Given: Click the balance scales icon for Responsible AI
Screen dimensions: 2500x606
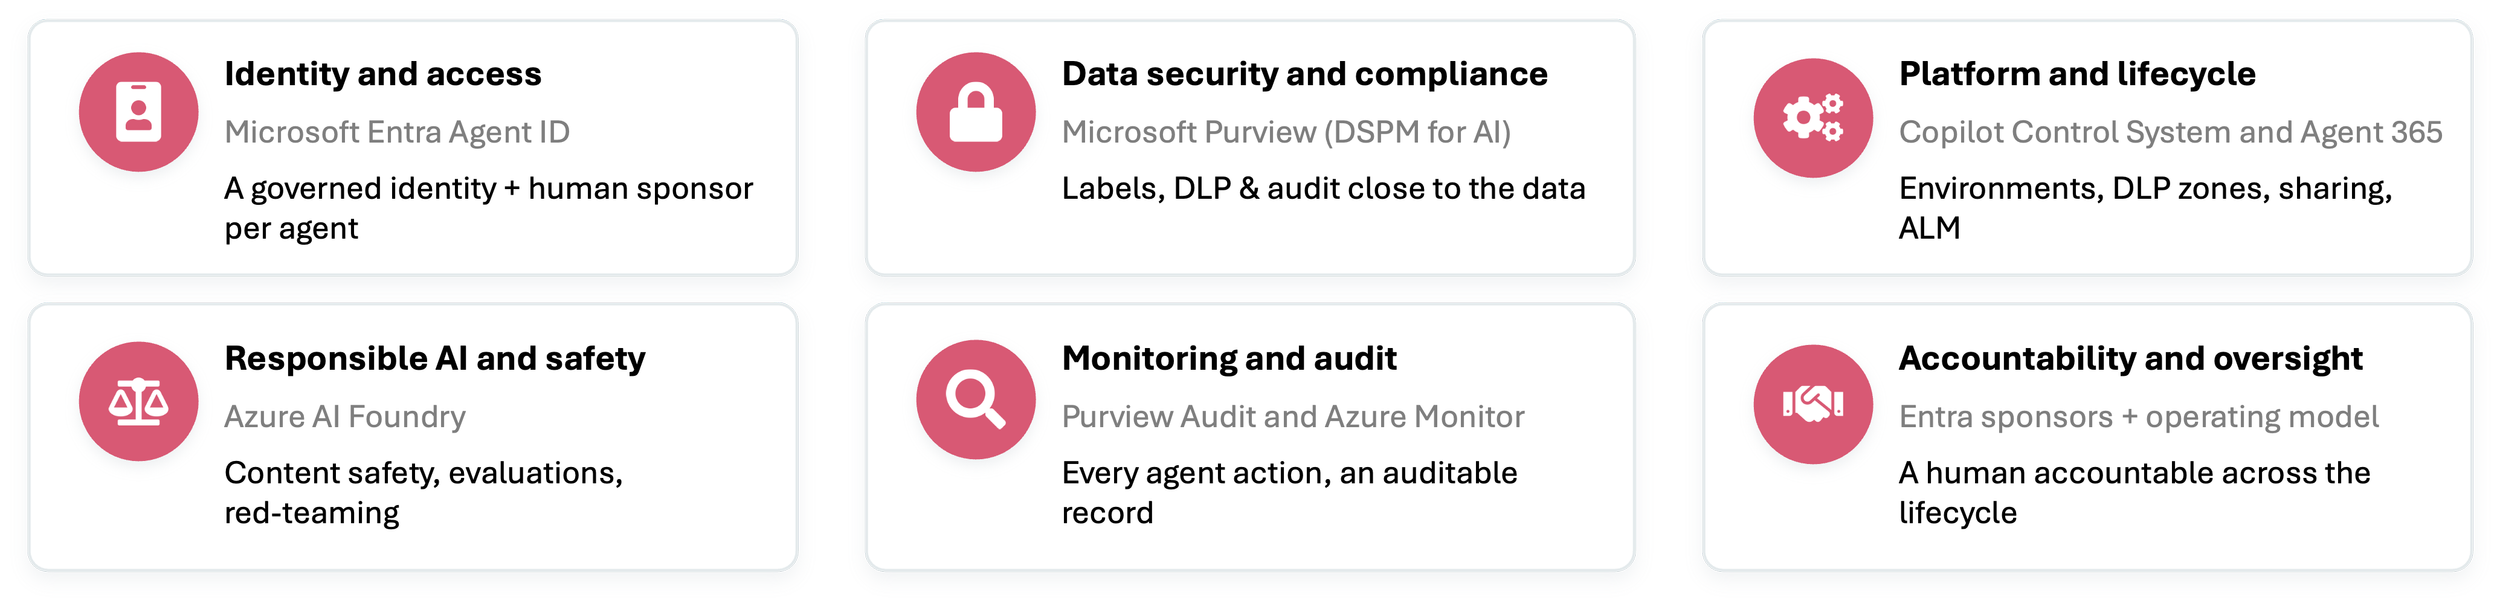Looking at the screenshot, I should point(138,401).
